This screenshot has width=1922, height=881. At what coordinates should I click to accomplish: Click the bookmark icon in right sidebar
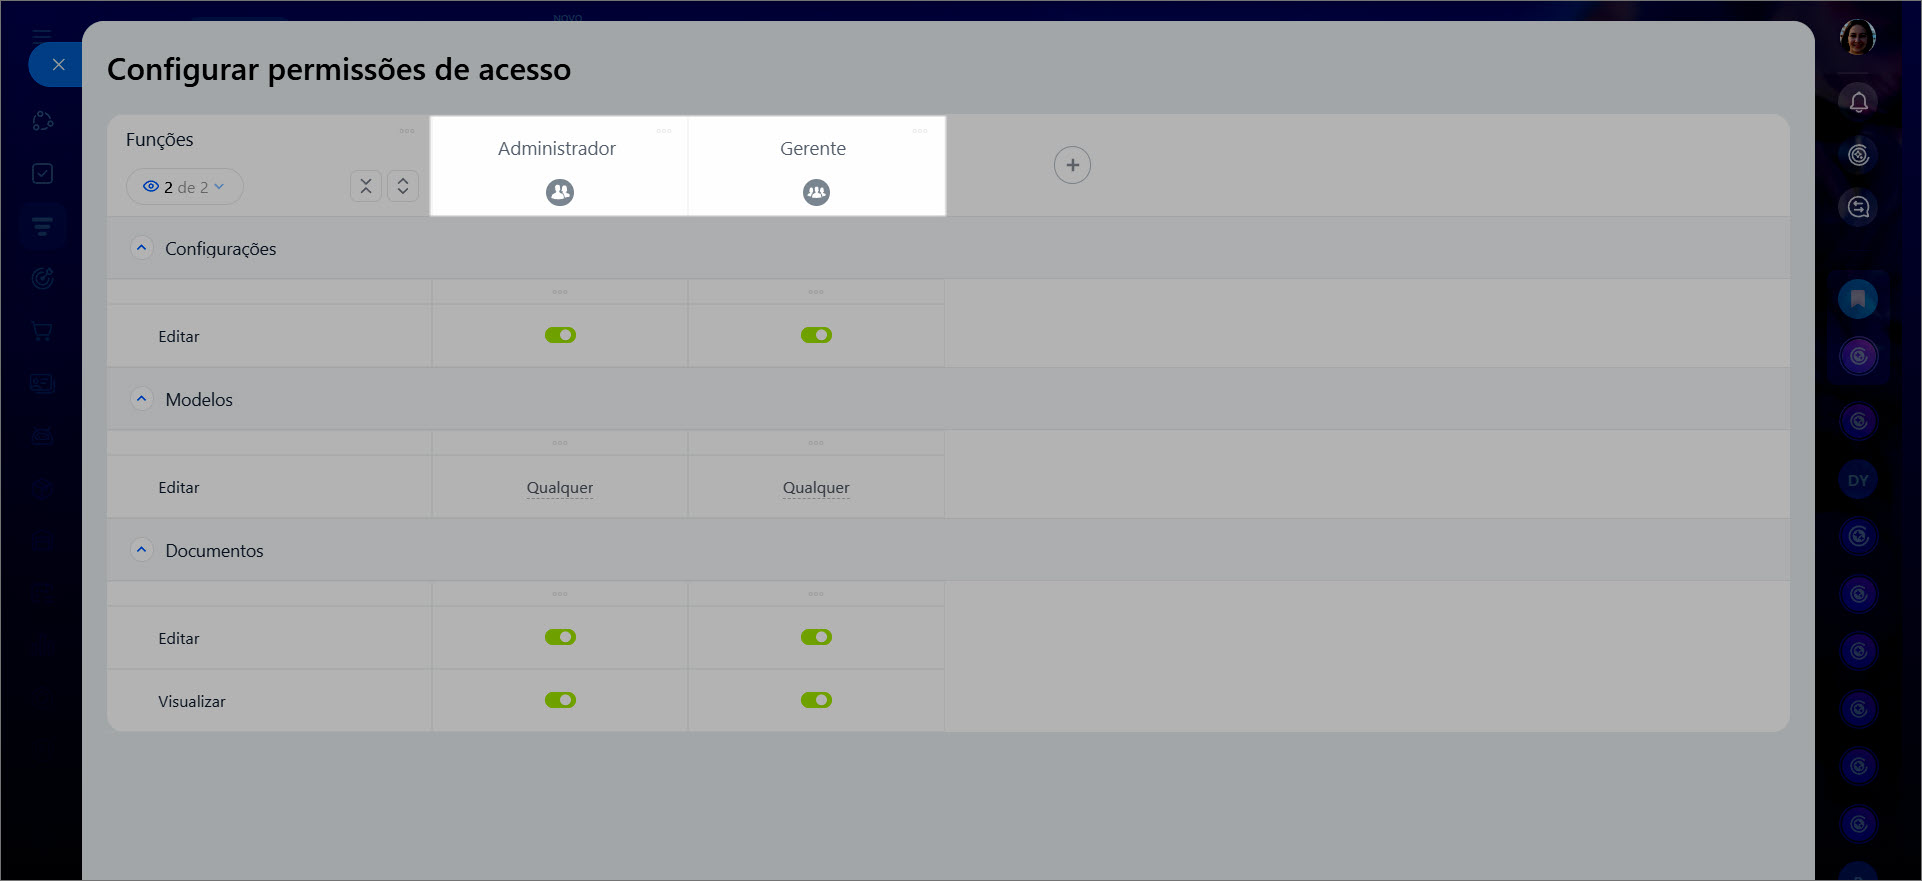(1858, 299)
